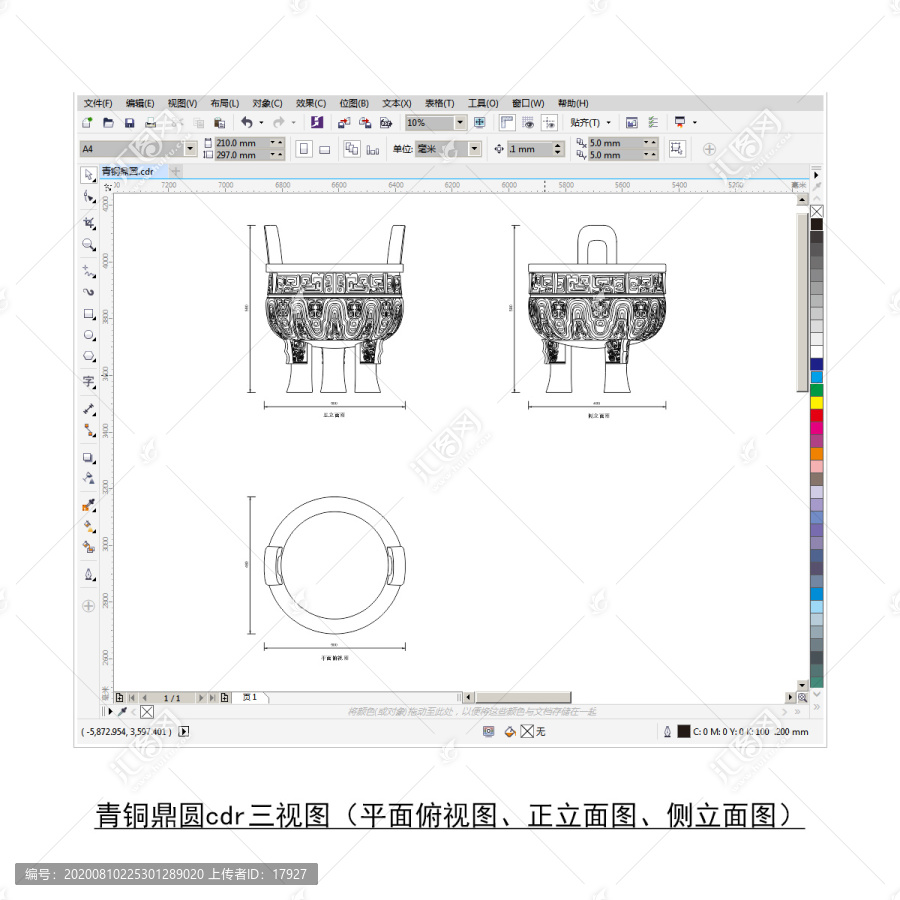Image resolution: width=900 pixels, height=900 pixels.
Task: Toggle Show grid button
Action: [x=528, y=122]
